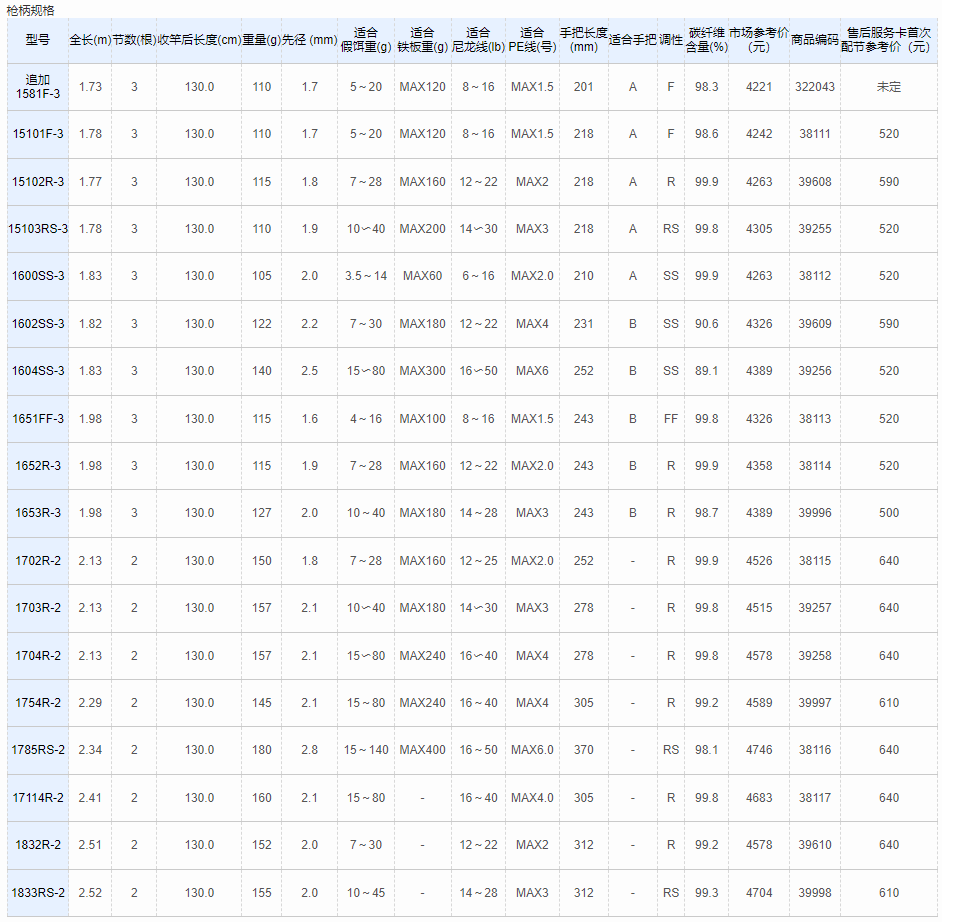
Task: Click the MAX4.0 PE line cell
Action: 532,798
